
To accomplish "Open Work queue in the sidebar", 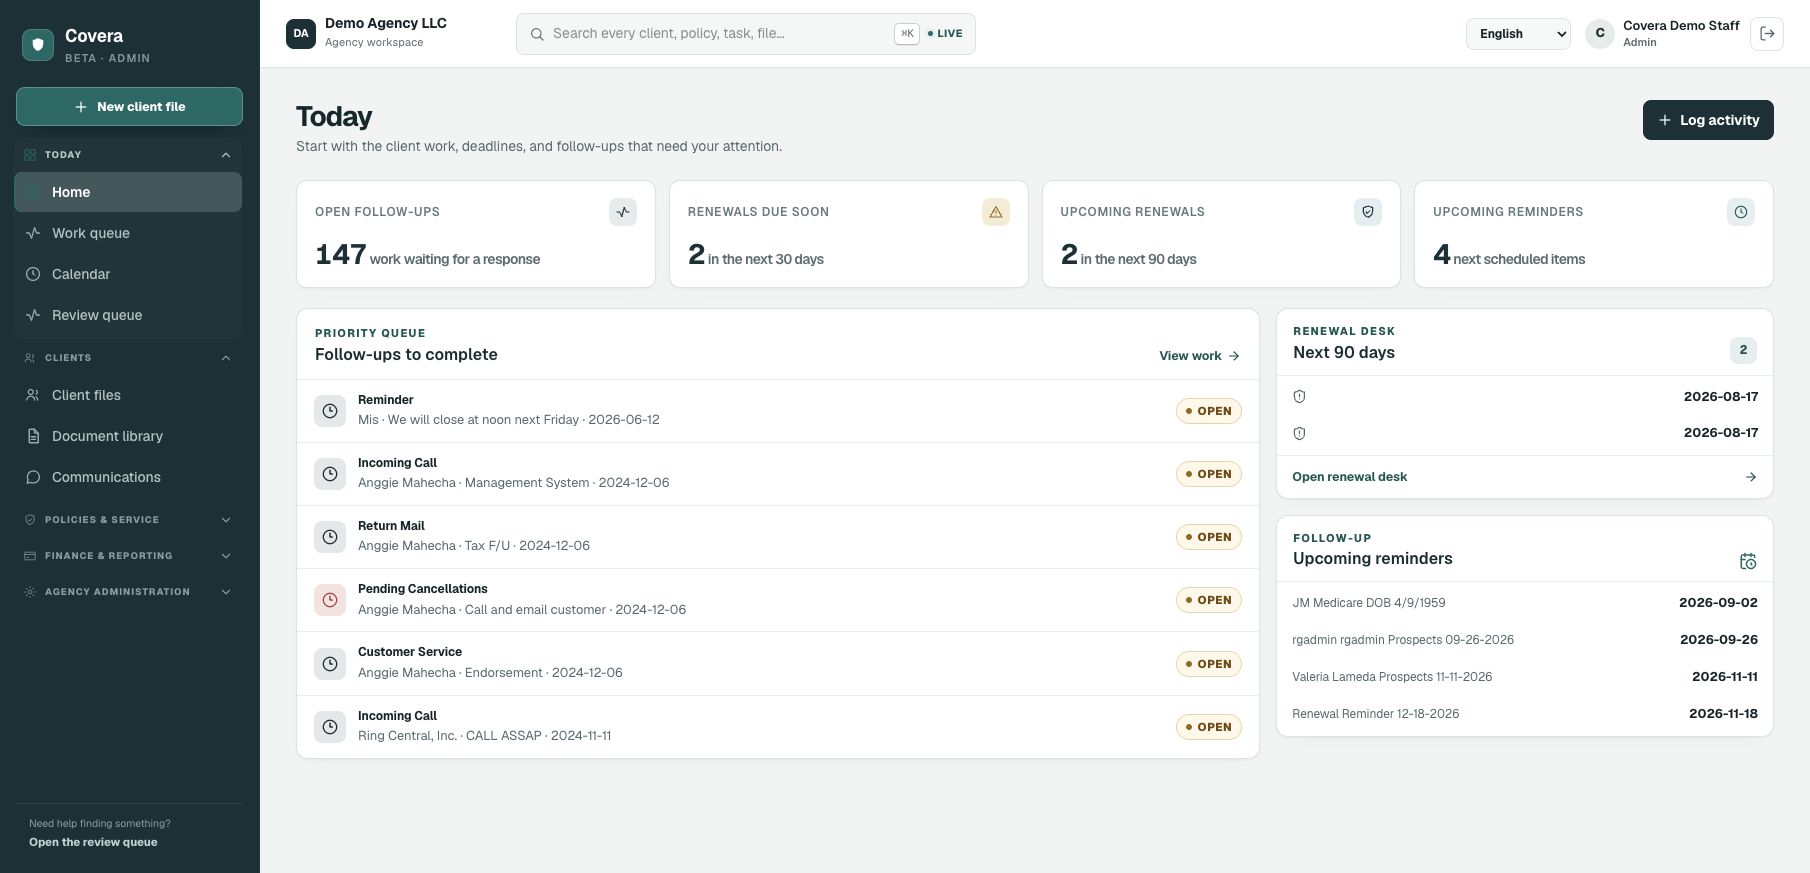I will click(x=128, y=233).
